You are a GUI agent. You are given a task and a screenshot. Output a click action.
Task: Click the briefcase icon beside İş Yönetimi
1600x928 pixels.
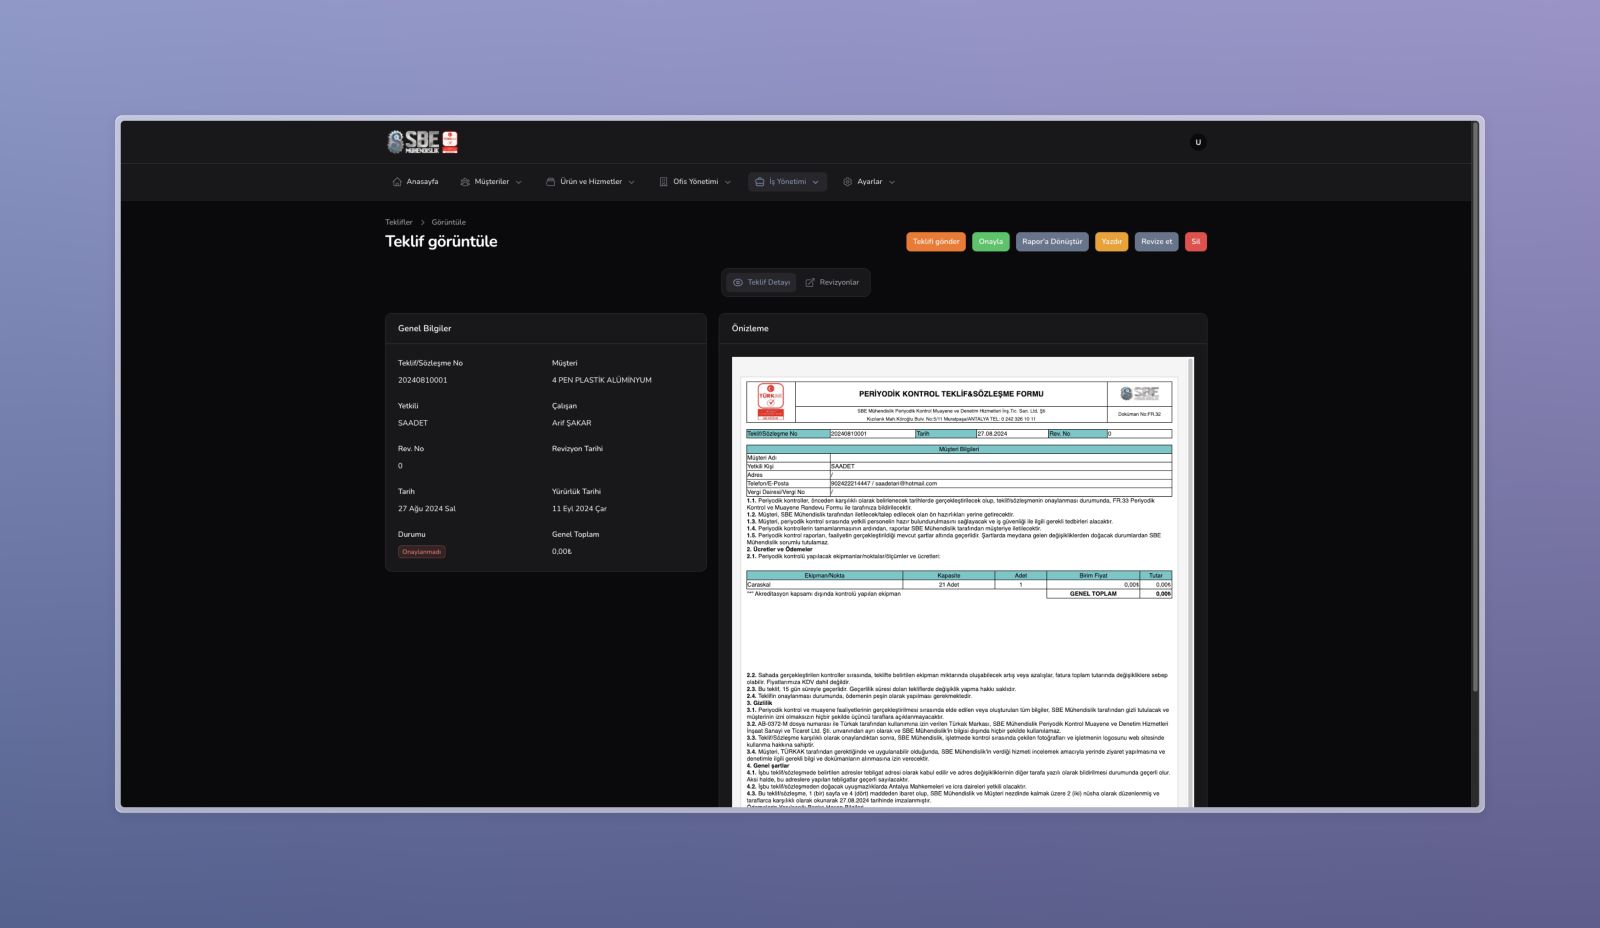point(759,182)
